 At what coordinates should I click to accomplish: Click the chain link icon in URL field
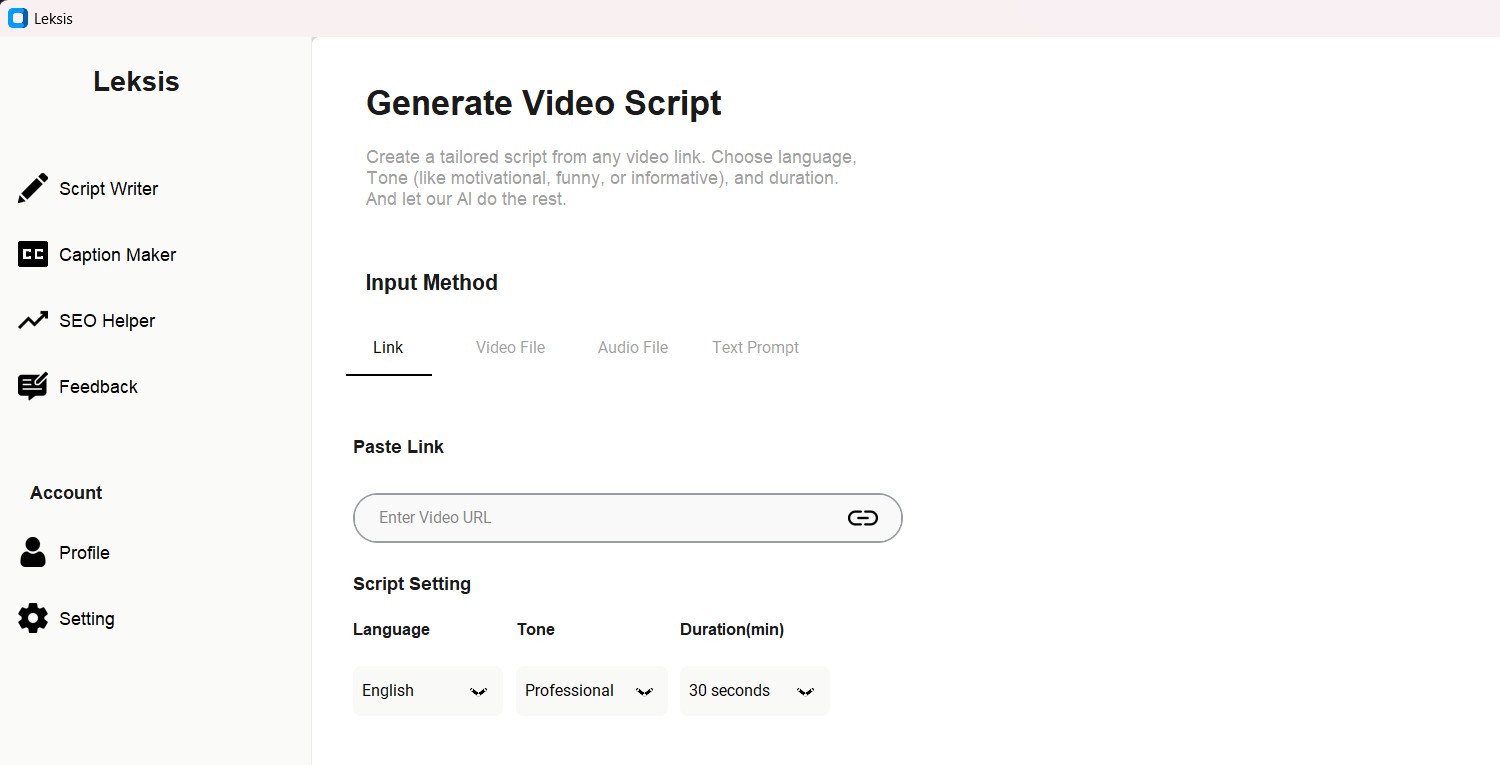[x=862, y=518]
